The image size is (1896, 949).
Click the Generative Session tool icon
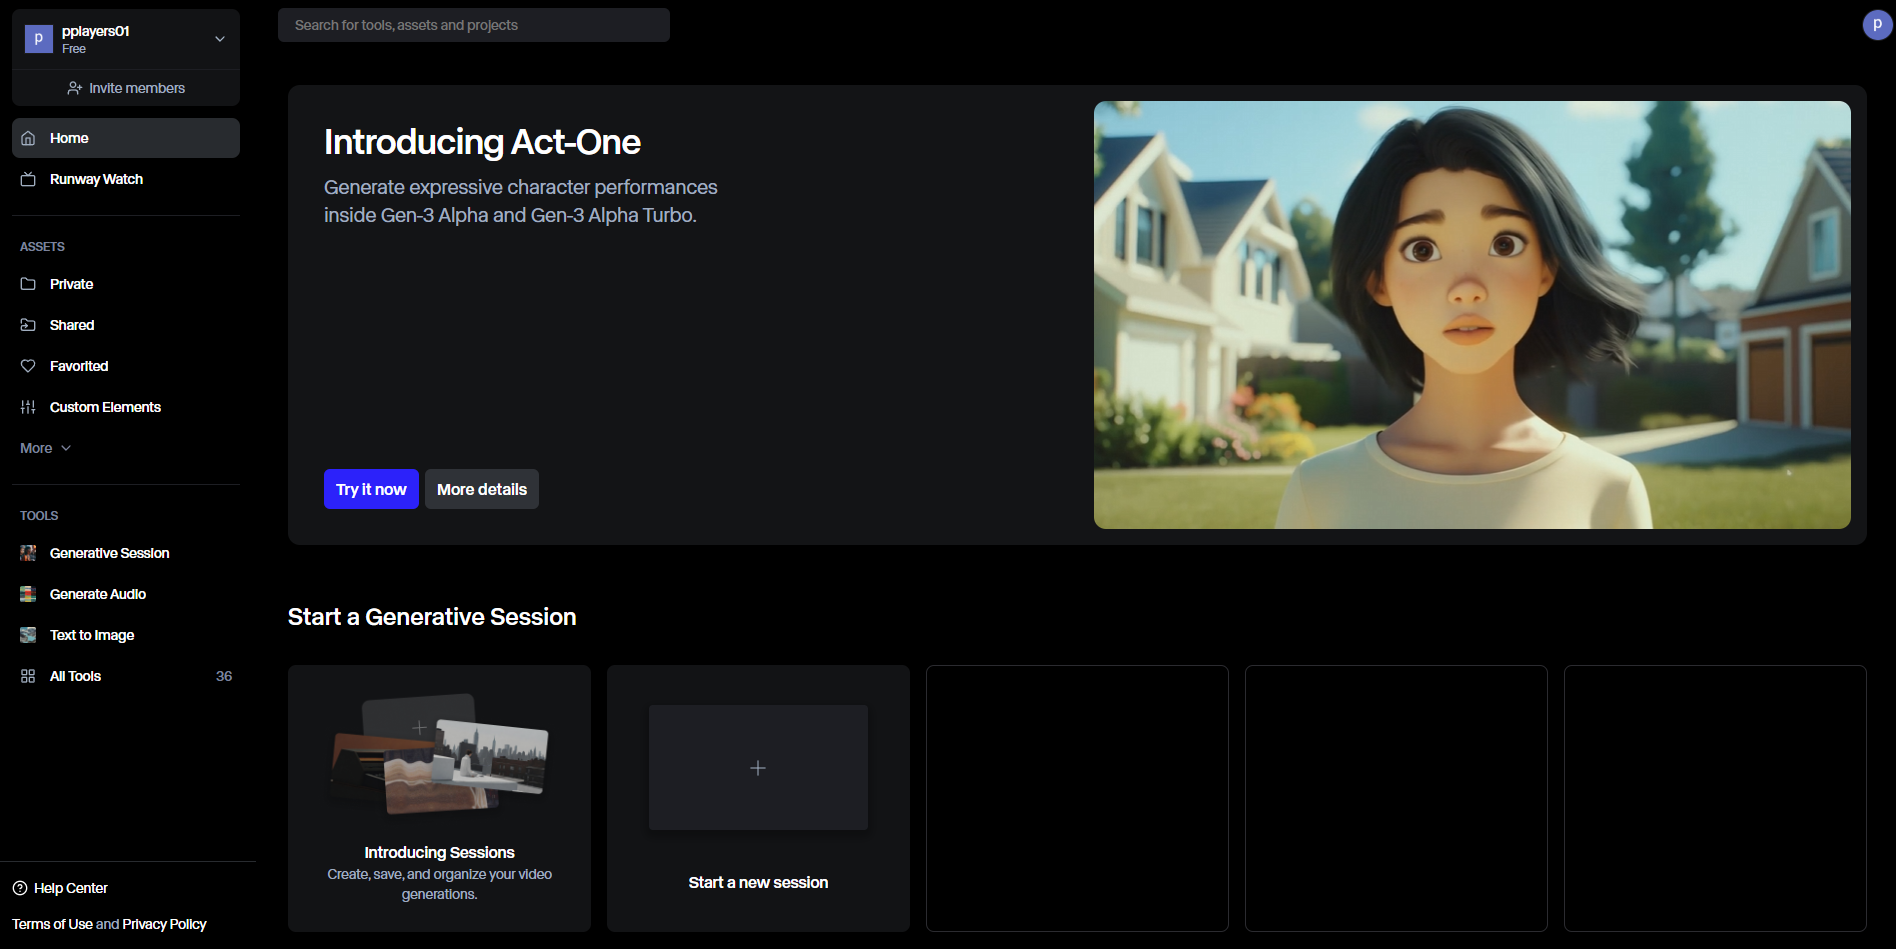click(28, 553)
